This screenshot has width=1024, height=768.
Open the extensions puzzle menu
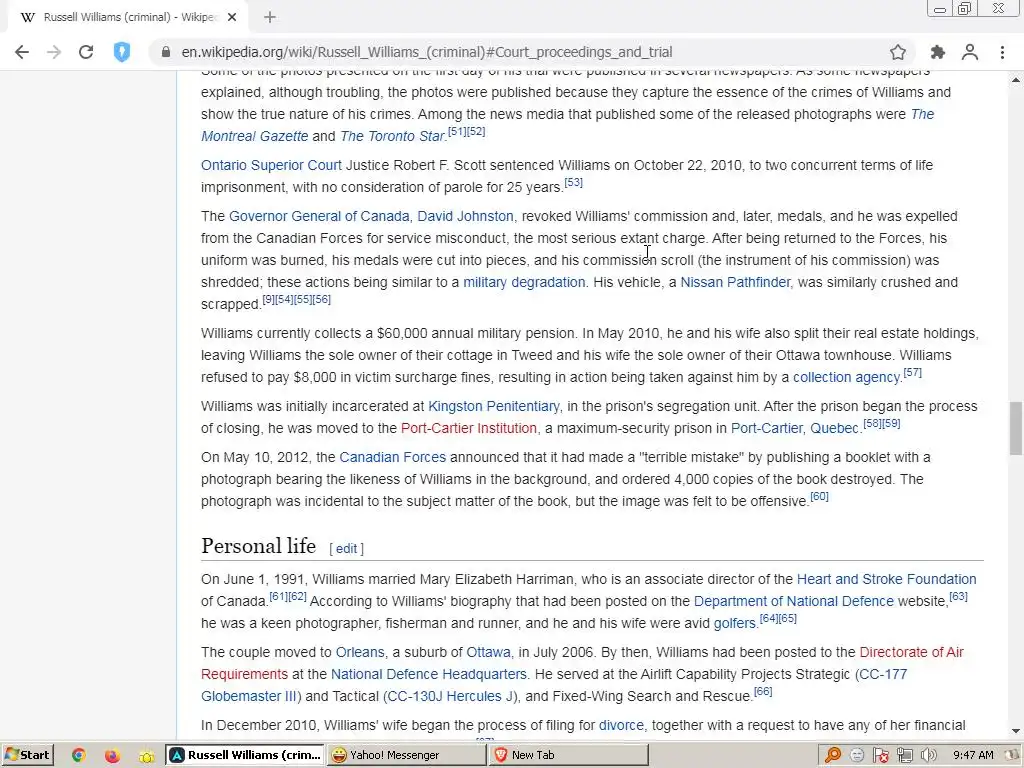pos(938,52)
